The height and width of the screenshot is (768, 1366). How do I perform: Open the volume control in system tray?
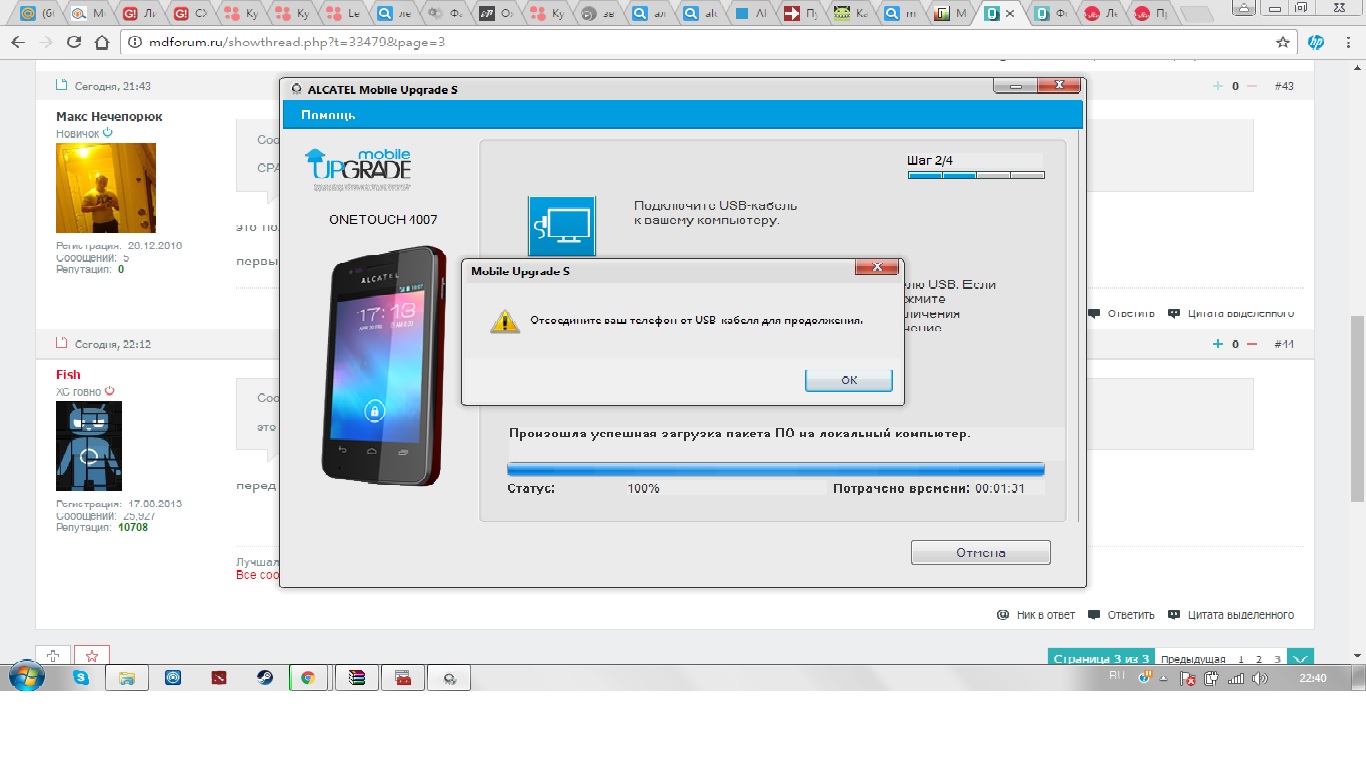click(1259, 678)
